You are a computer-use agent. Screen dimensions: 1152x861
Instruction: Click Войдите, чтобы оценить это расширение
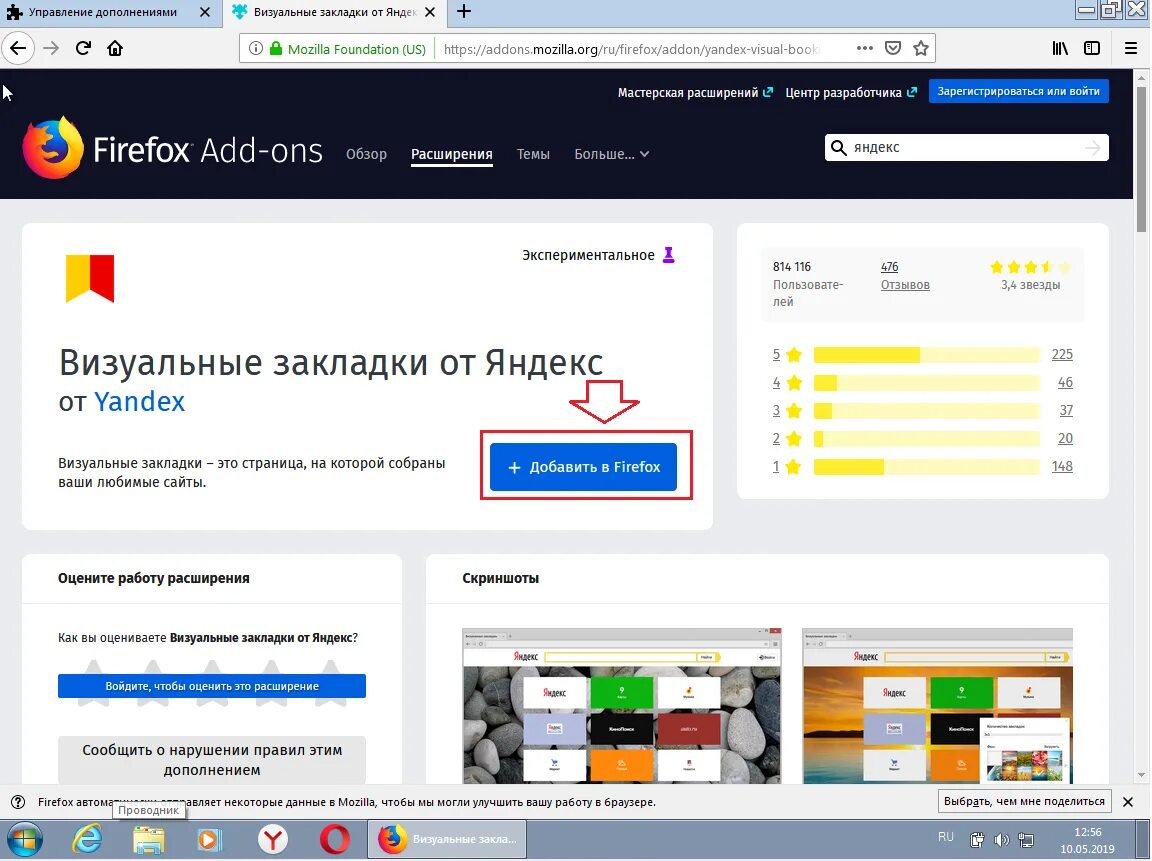click(x=212, y=686)
